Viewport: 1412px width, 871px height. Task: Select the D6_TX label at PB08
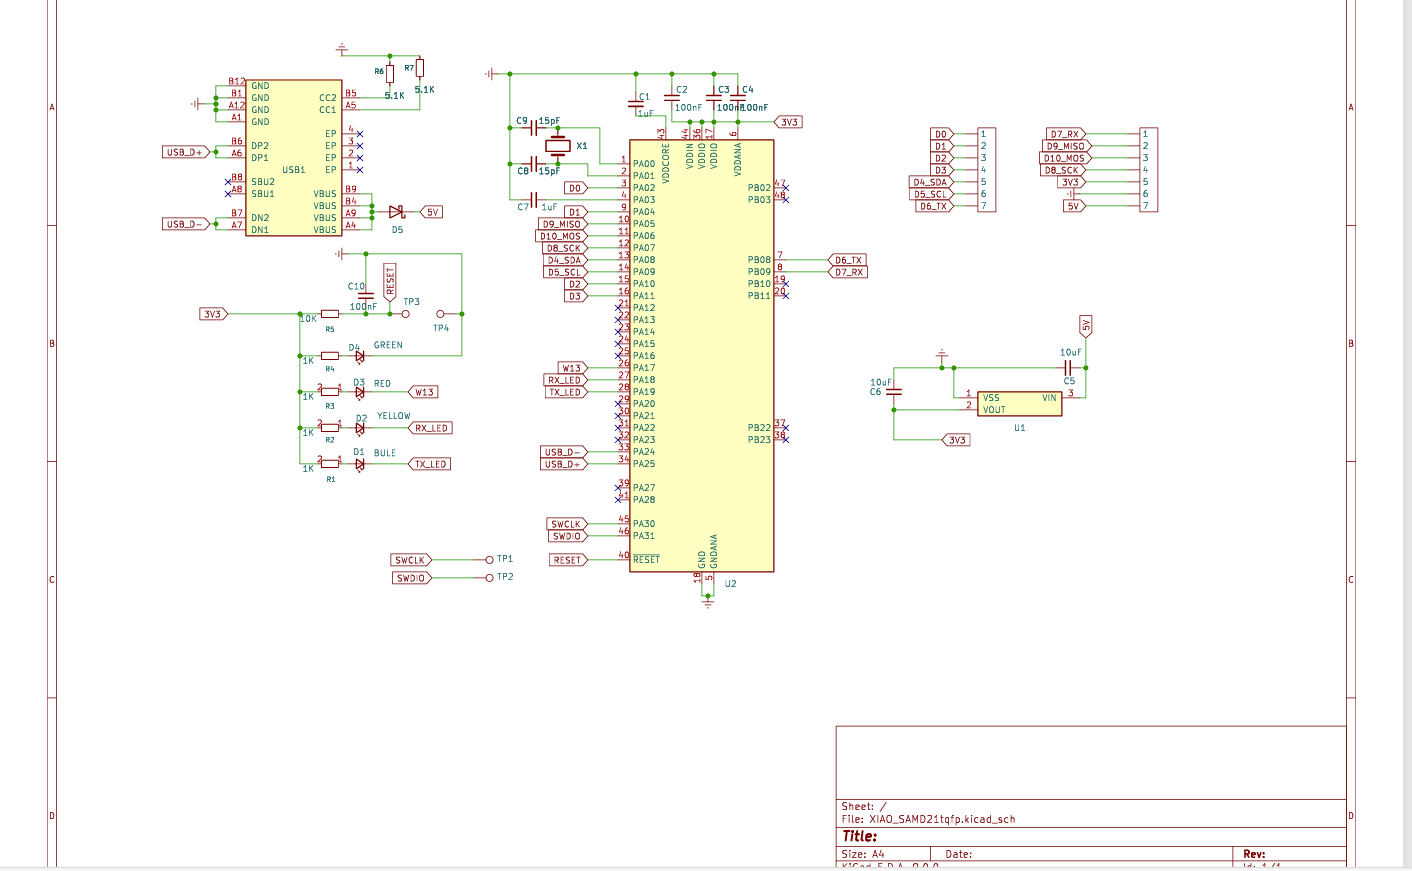point(848,260)
